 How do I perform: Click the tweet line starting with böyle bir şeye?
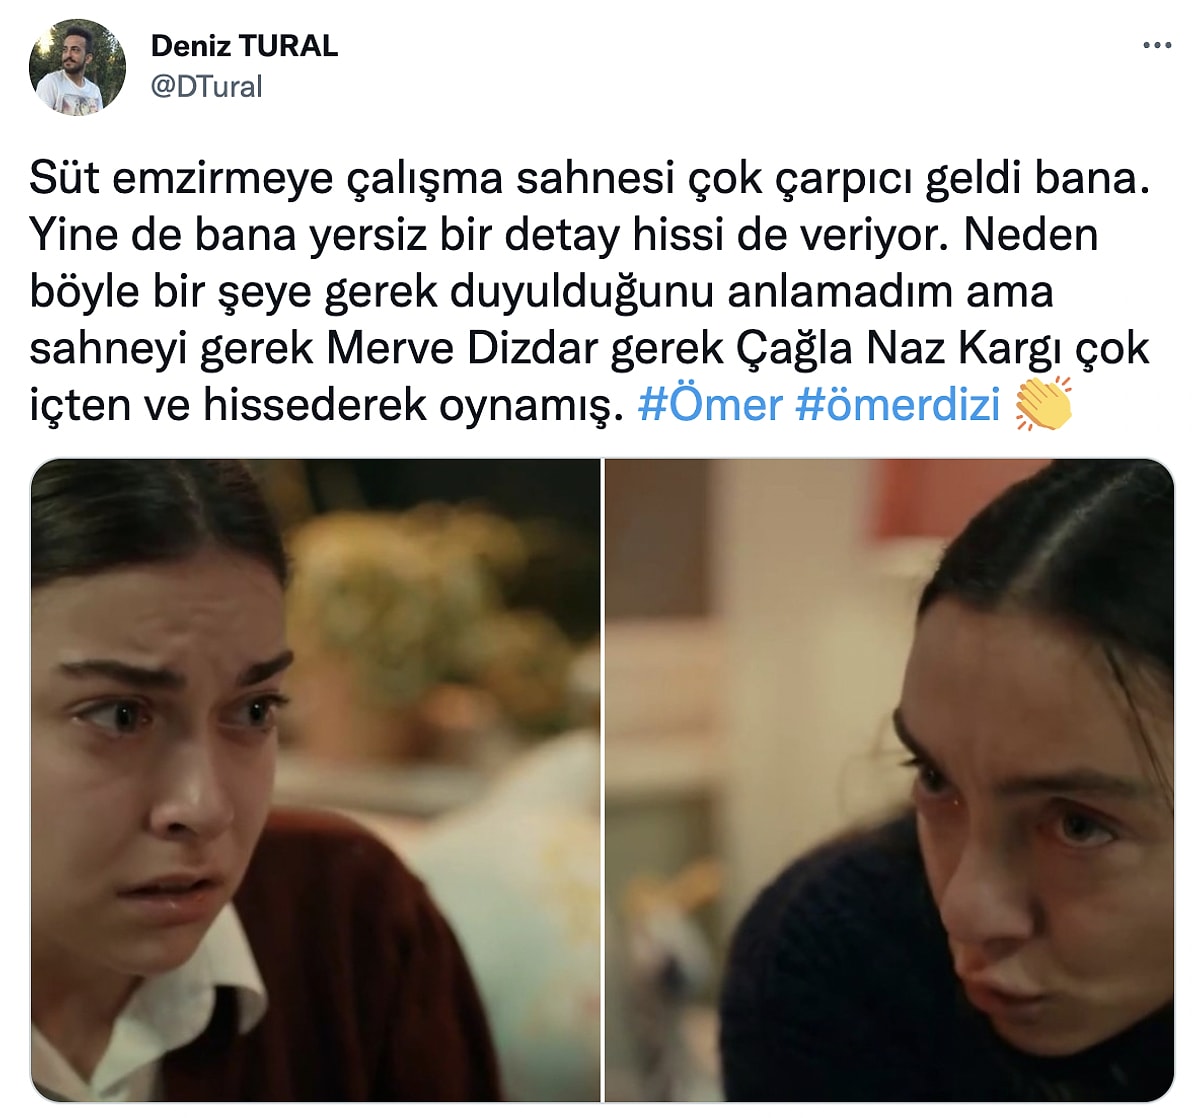pos(541,292)
